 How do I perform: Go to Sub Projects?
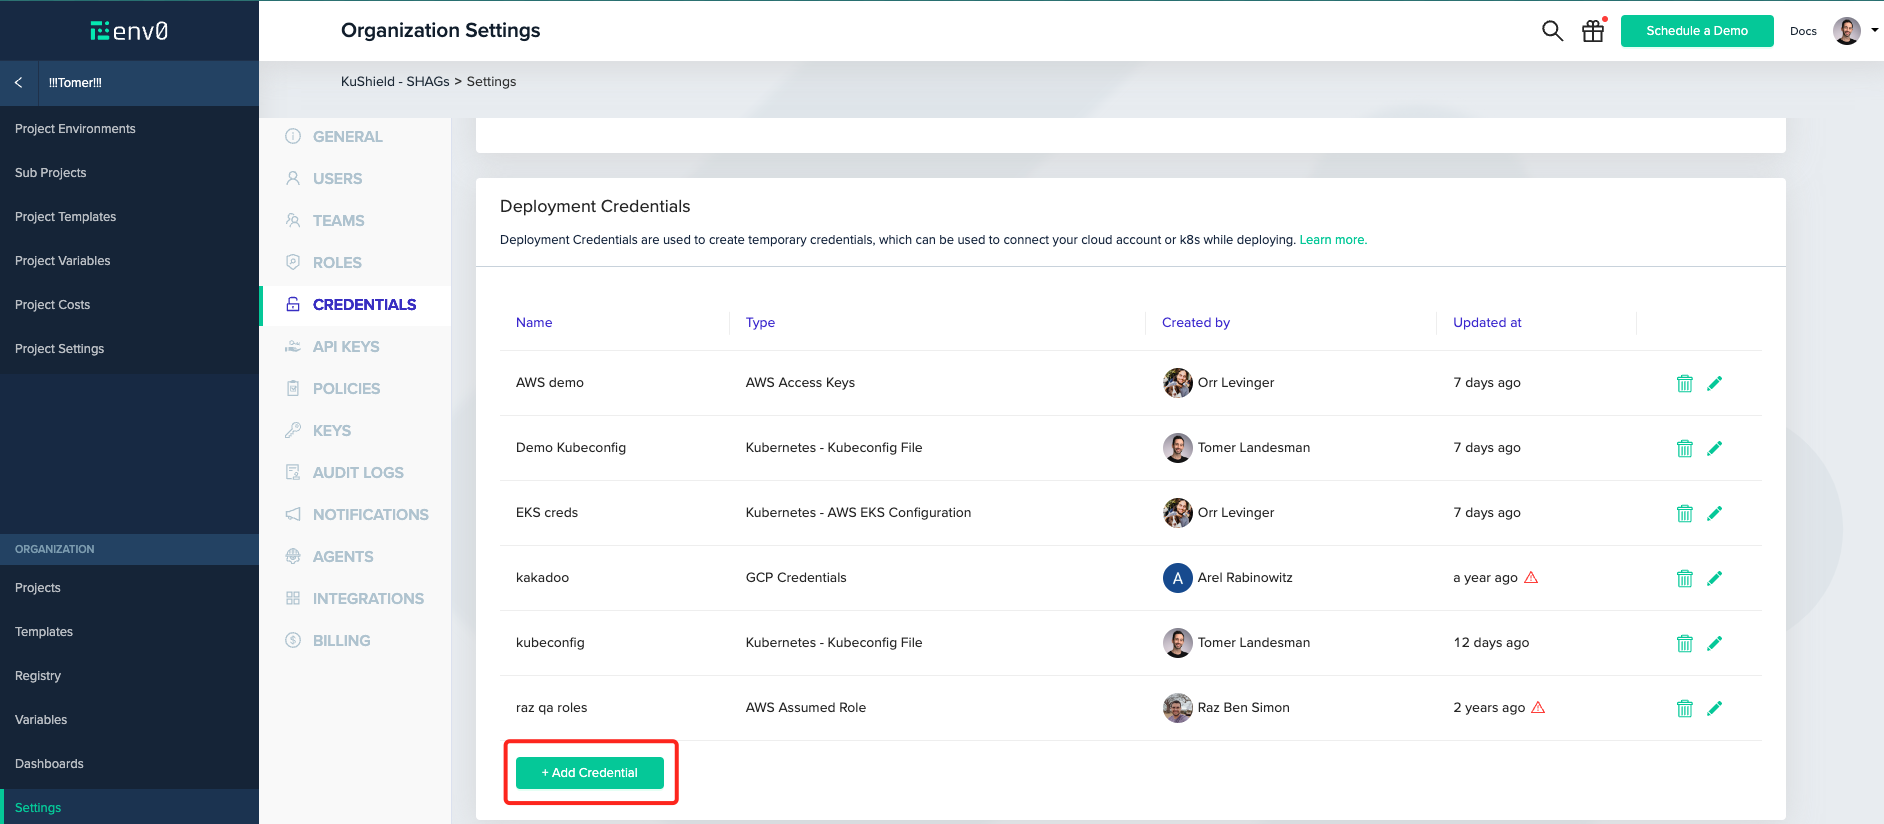click(x=51, y=173)
